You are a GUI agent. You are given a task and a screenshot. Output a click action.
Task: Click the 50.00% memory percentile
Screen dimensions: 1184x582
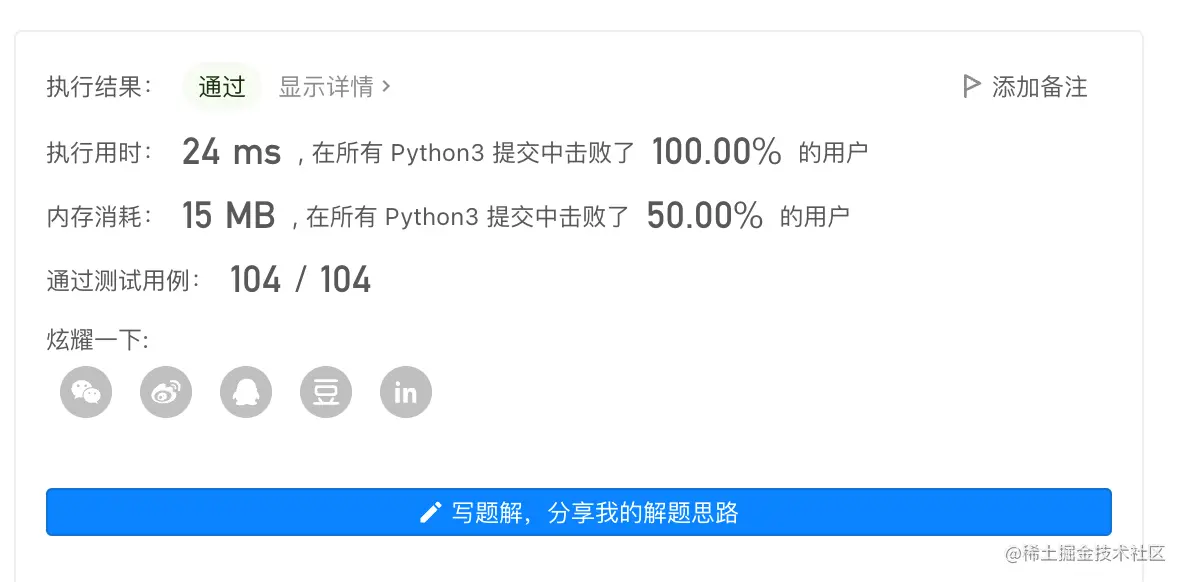click(705, 216)
